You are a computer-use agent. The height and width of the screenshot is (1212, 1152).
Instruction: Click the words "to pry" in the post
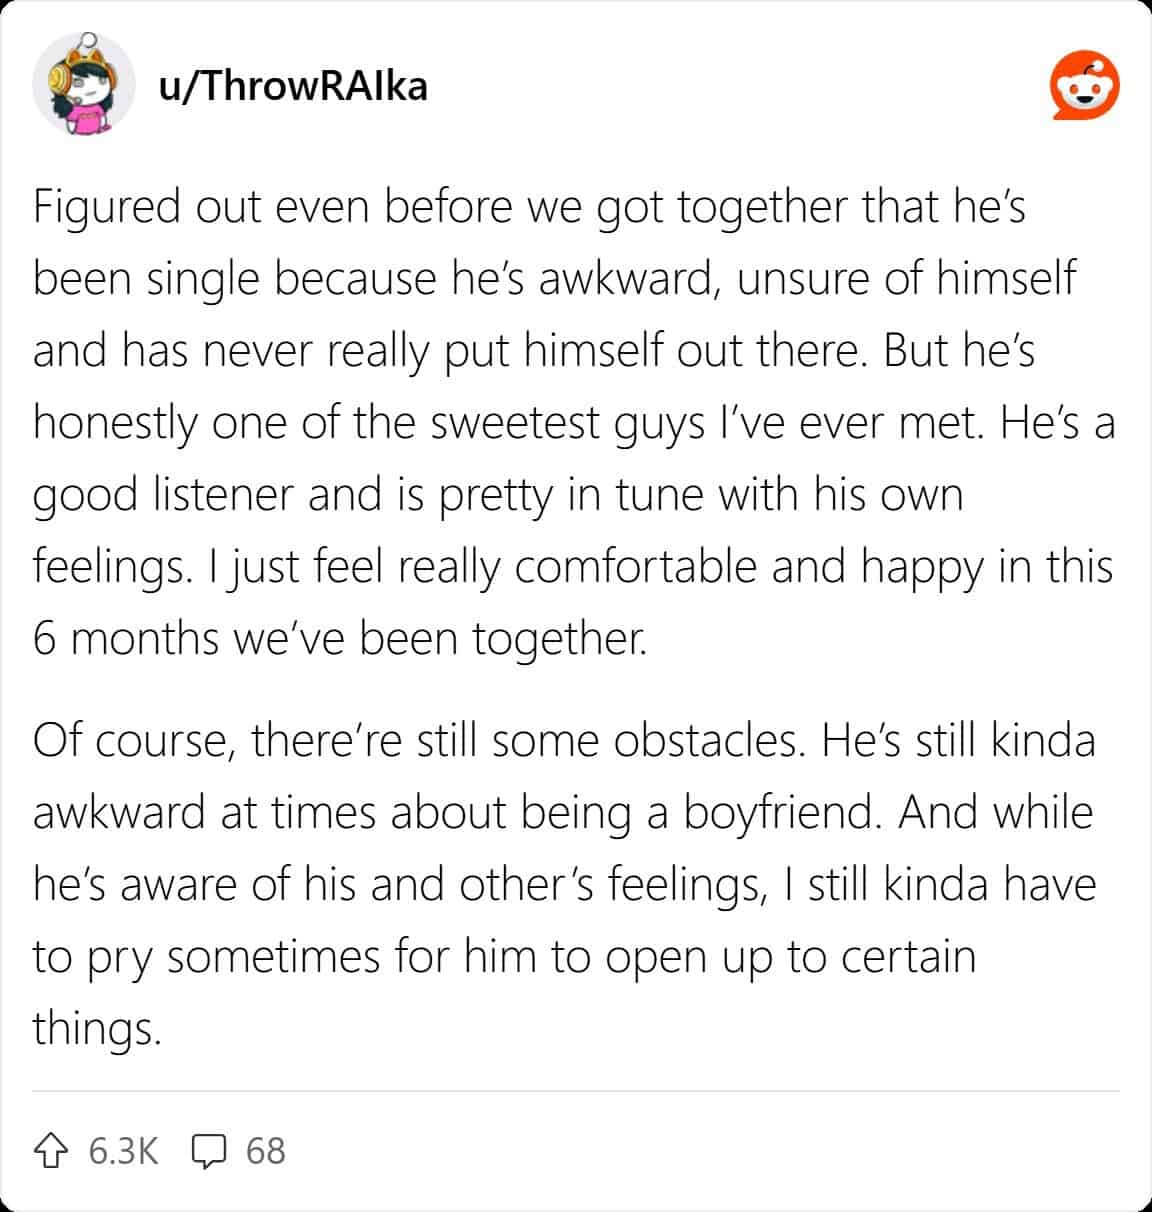pyautogui.click(x=93, y=957)
